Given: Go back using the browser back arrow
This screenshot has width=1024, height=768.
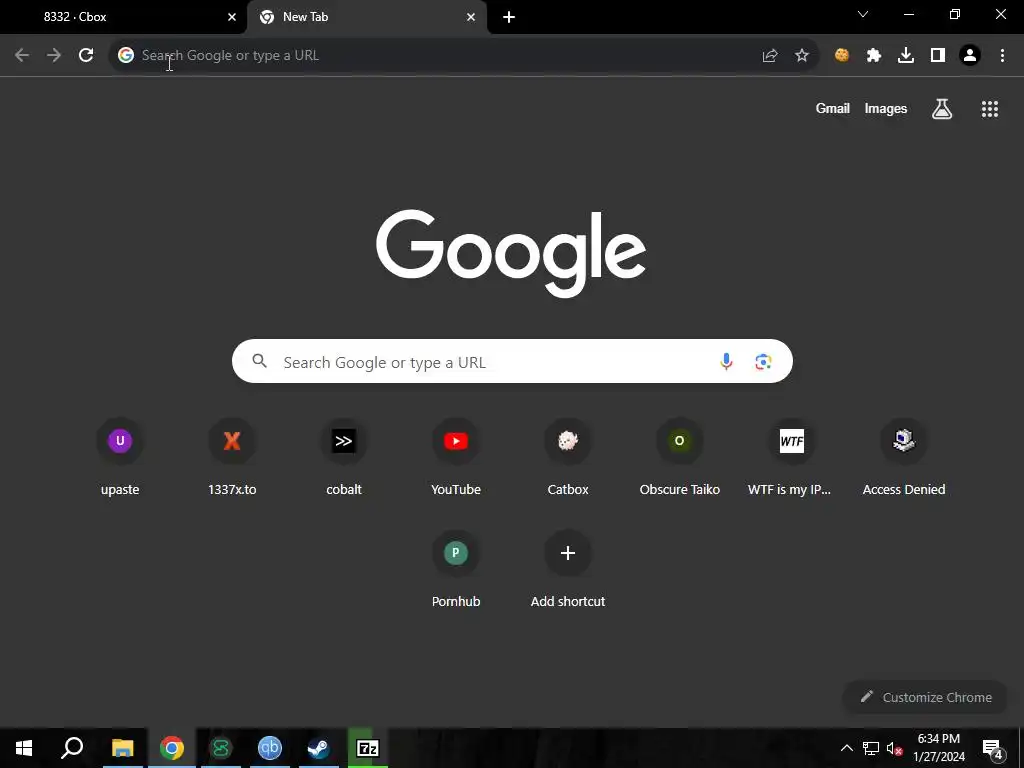Looking at the screenshot, I should (22, 56).
